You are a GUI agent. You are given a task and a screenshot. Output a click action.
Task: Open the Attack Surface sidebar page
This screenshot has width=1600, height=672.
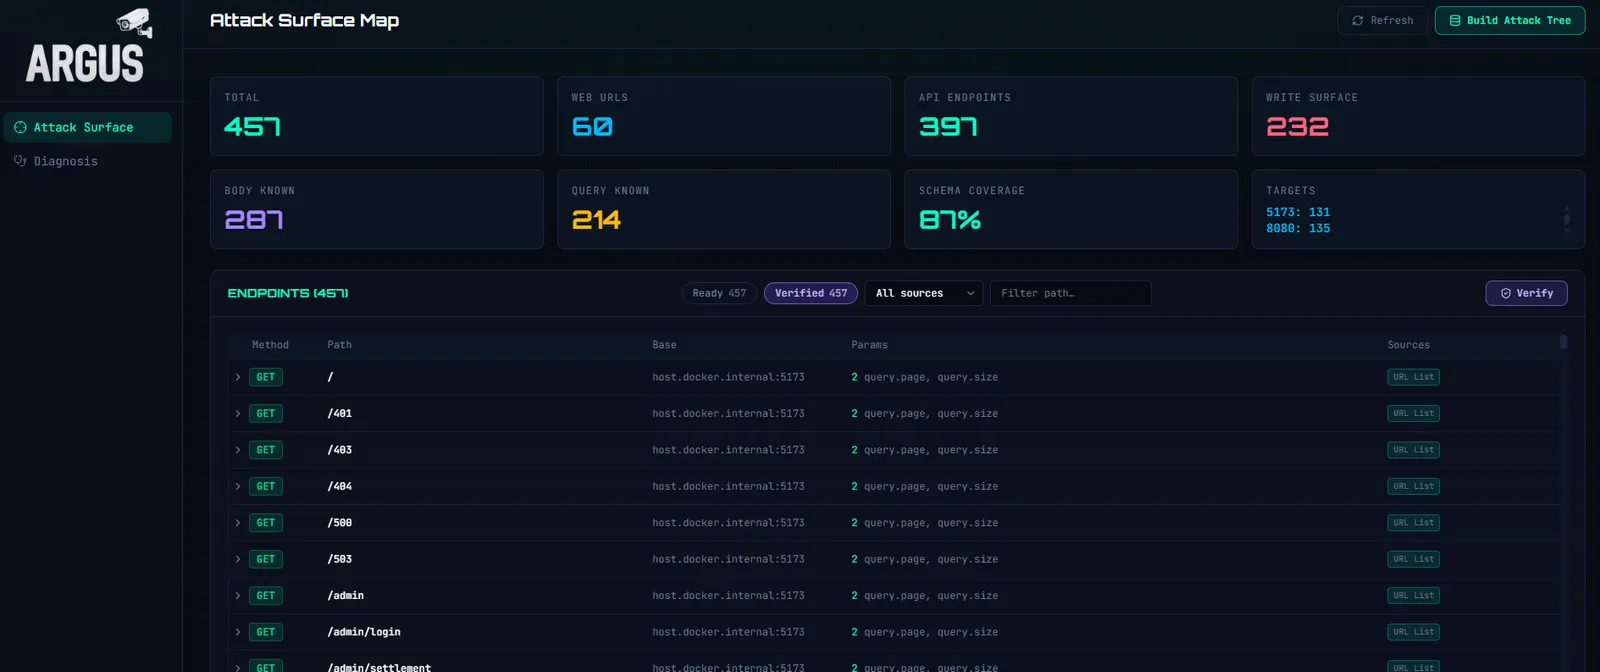[x=87, y=127]
